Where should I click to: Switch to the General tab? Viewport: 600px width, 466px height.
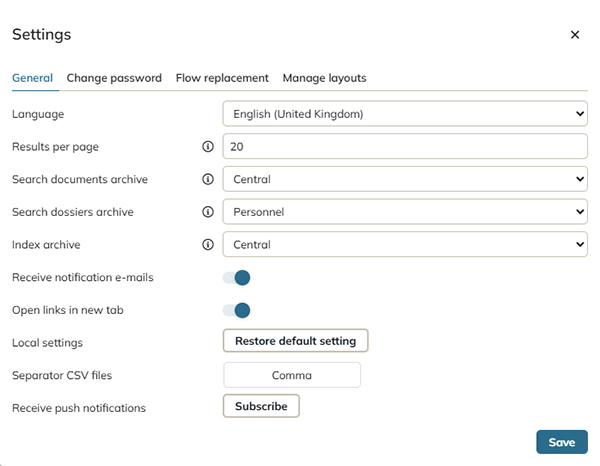[33, 78]
